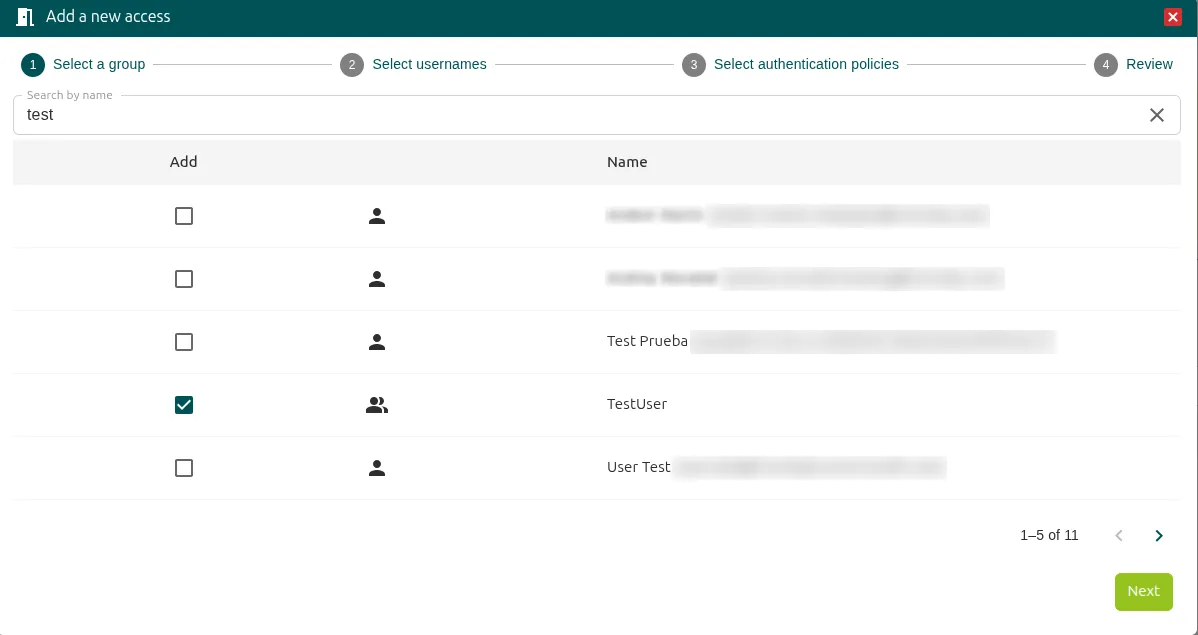Close the Add a new access dialog
Viewport: 1198px width, 635px height.
1172,17
